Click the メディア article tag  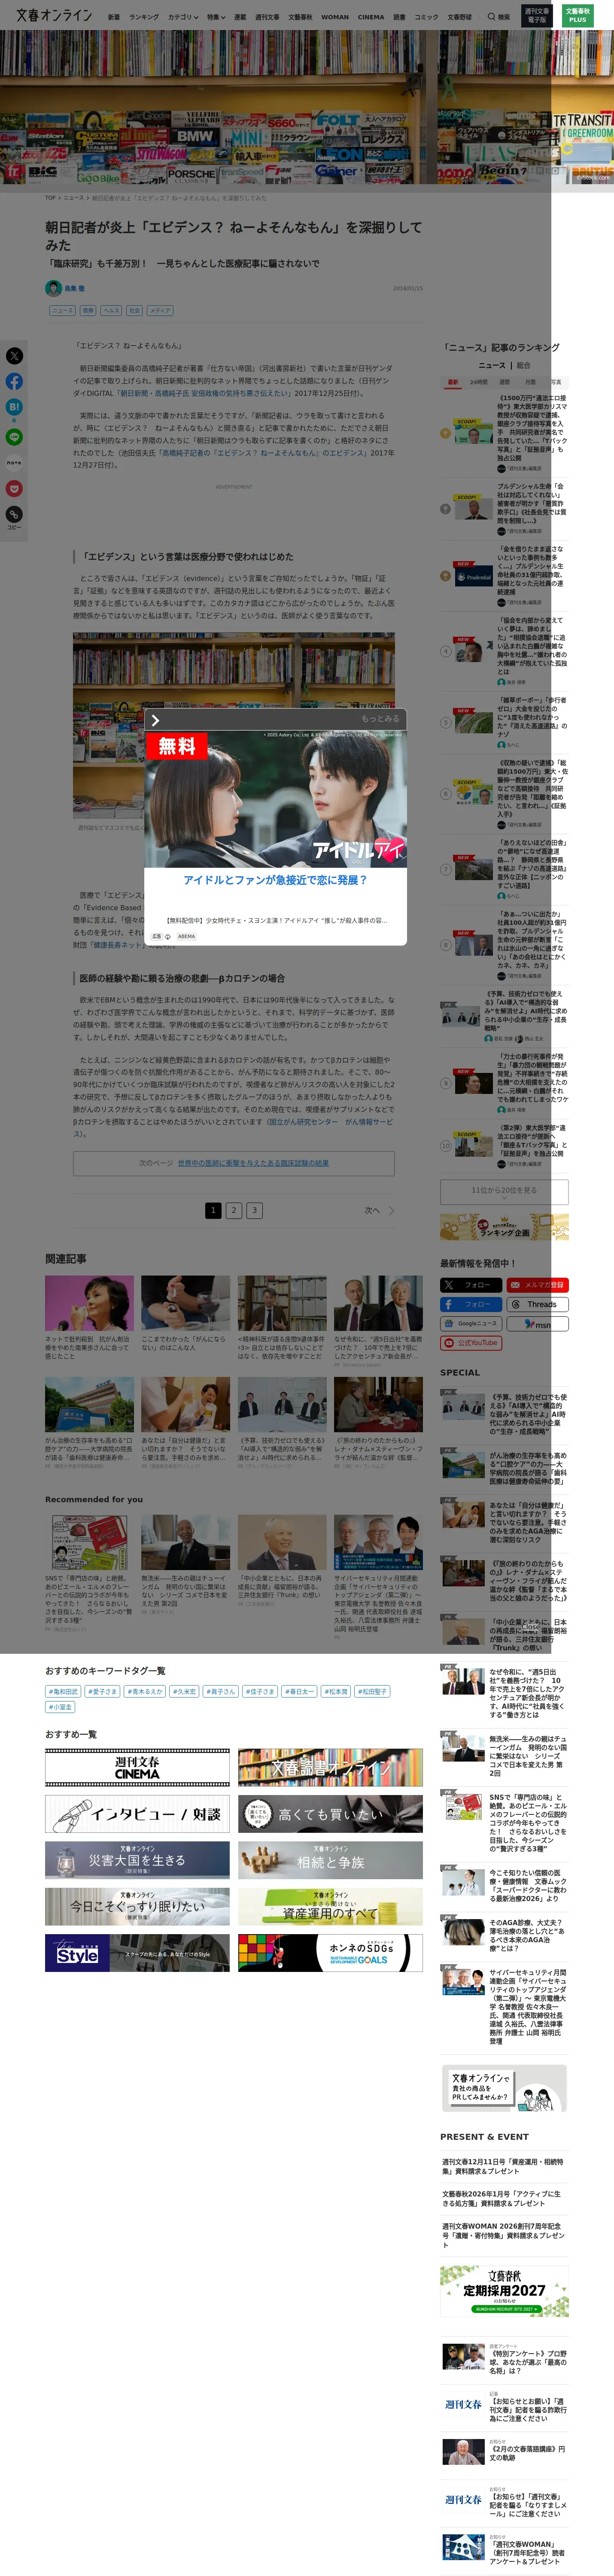(x=160, y=311)
